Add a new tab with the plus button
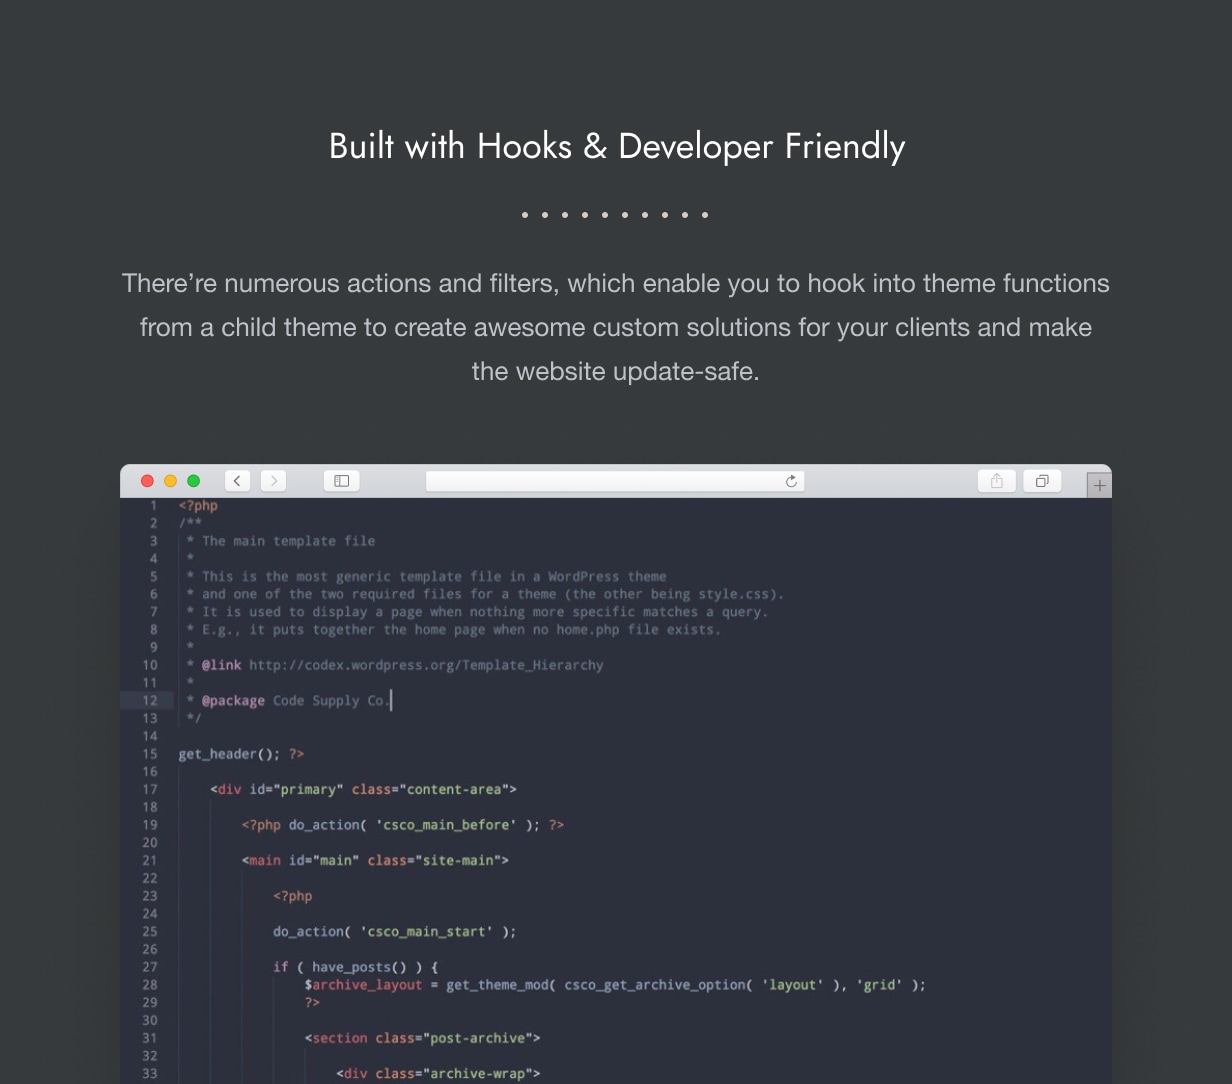The image size is (1232, 1084). [1099, 485]
